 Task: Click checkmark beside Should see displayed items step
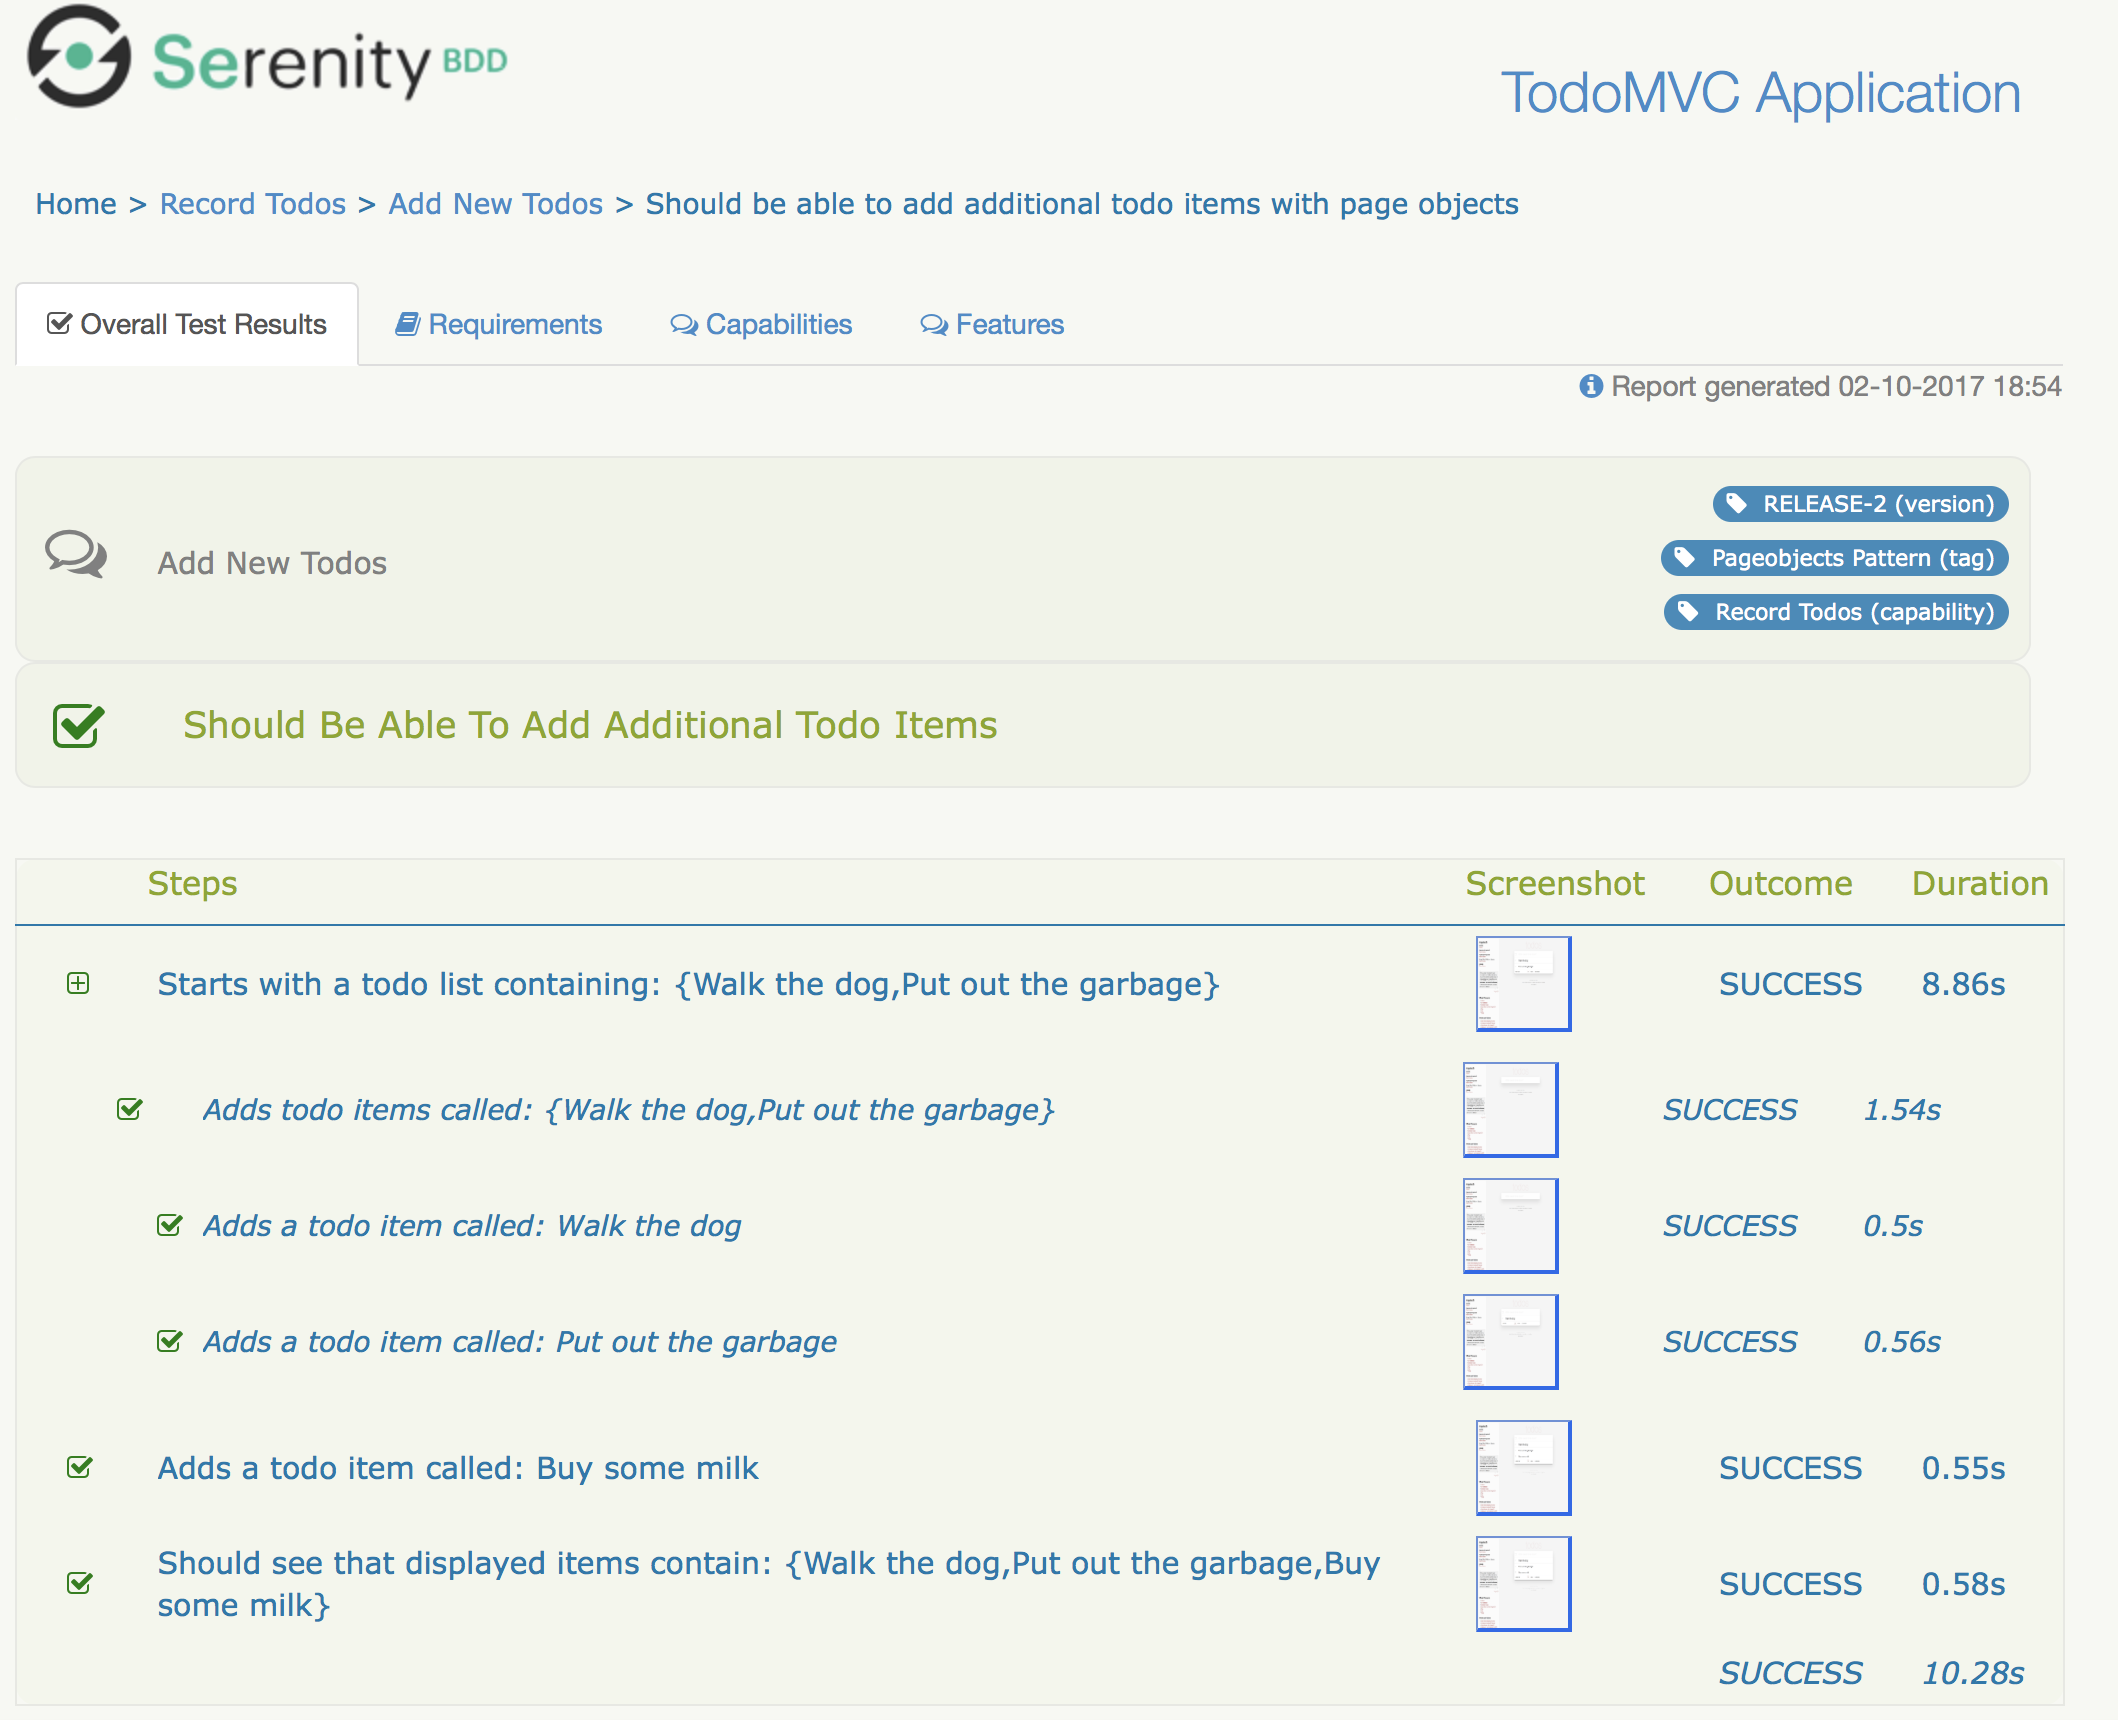pyautogui.click(x=80, y=1583)
